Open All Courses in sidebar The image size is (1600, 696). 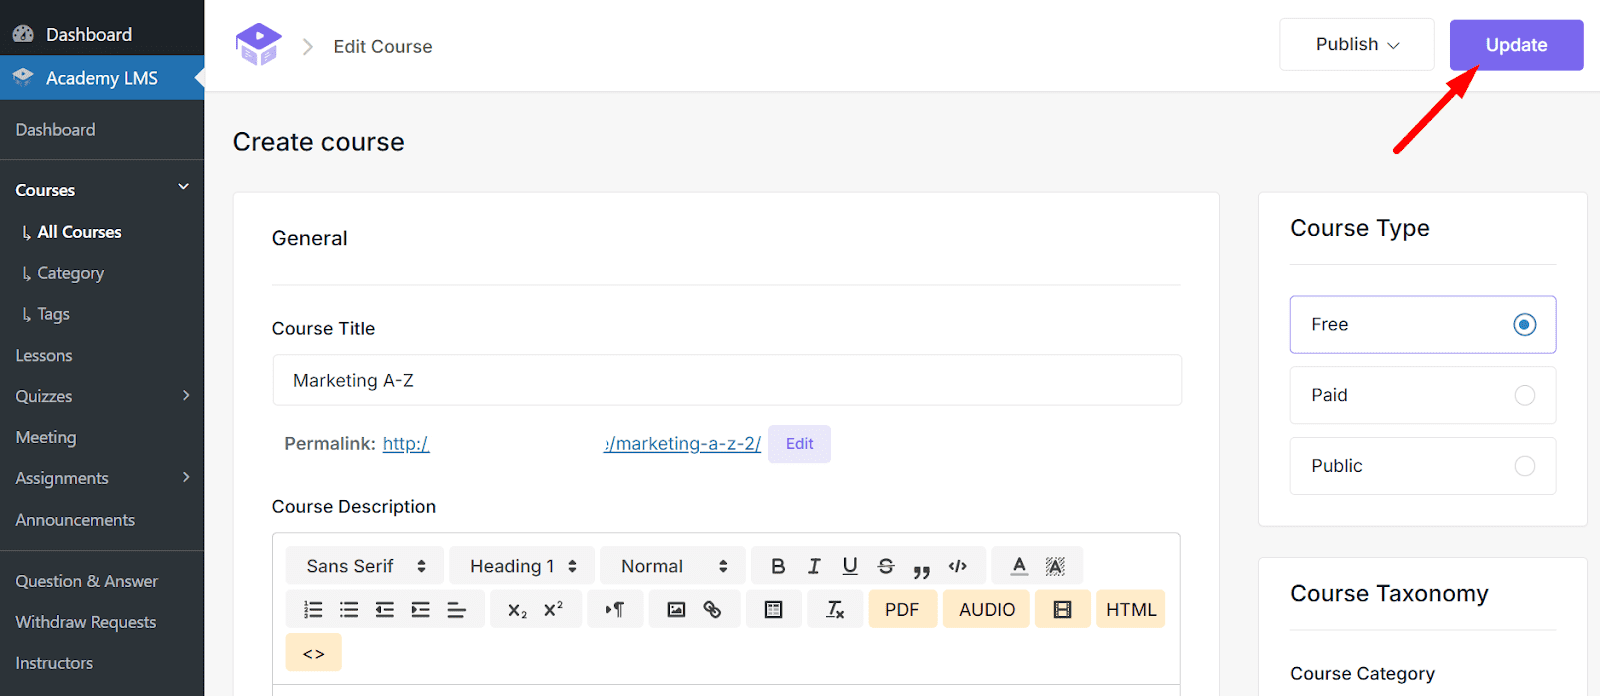[79, 232]
